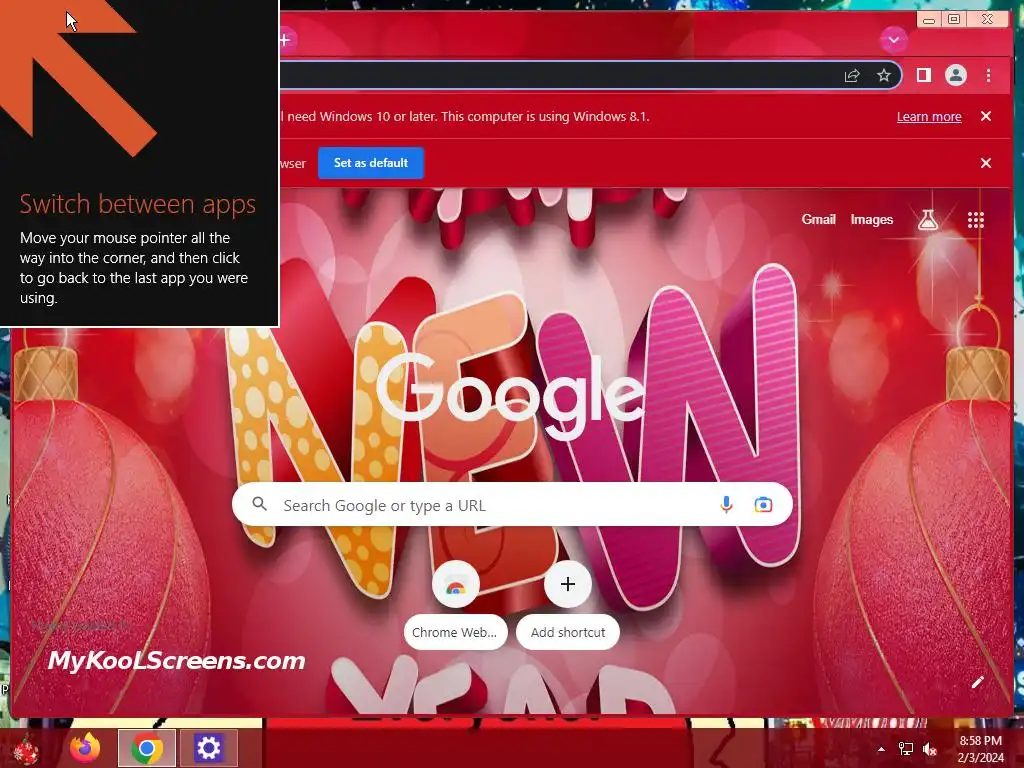
Task: Click the share page icon in address bar
Action: pos(852,76)
